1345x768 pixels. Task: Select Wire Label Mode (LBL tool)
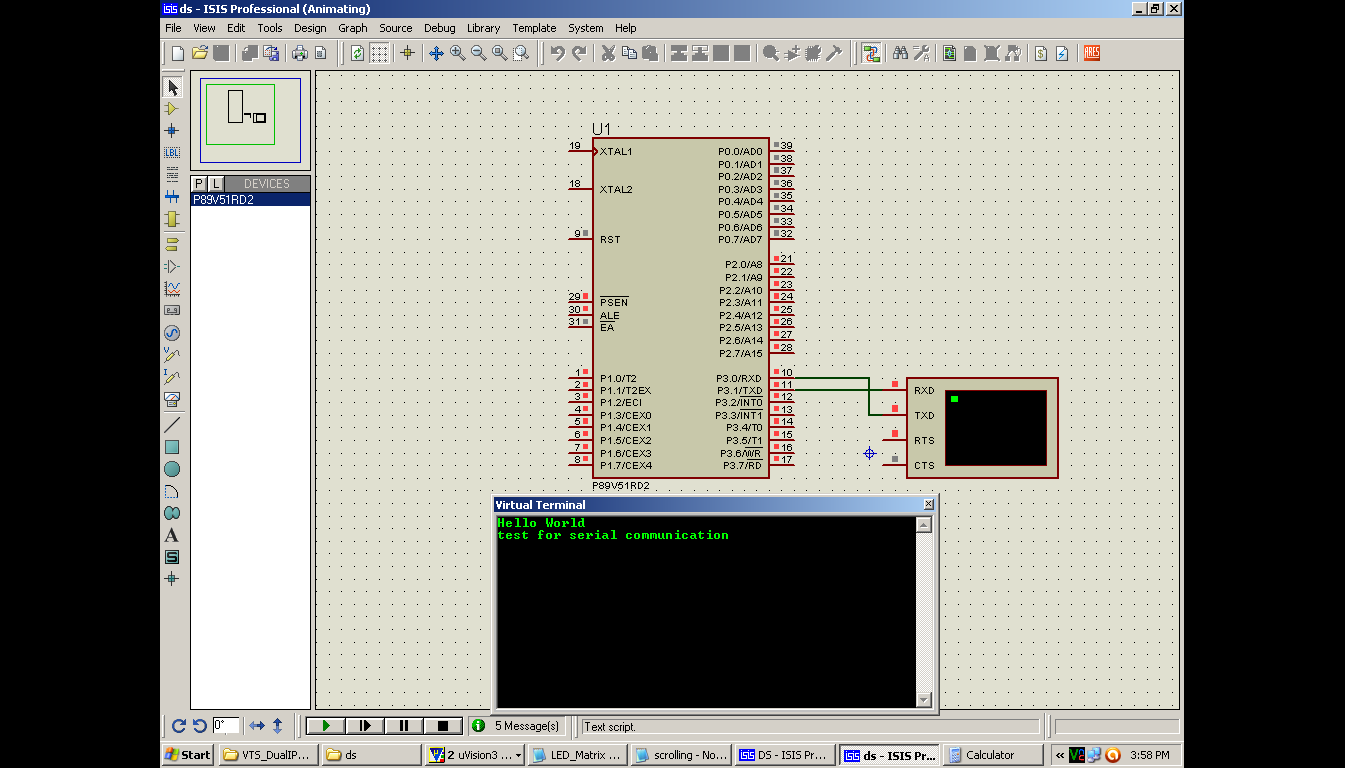[172, 150]
